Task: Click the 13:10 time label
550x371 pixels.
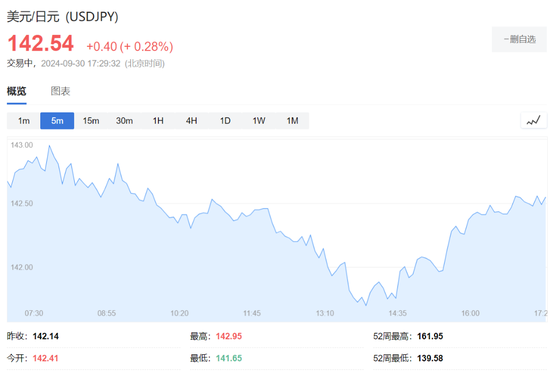Action: coord(325,313)
